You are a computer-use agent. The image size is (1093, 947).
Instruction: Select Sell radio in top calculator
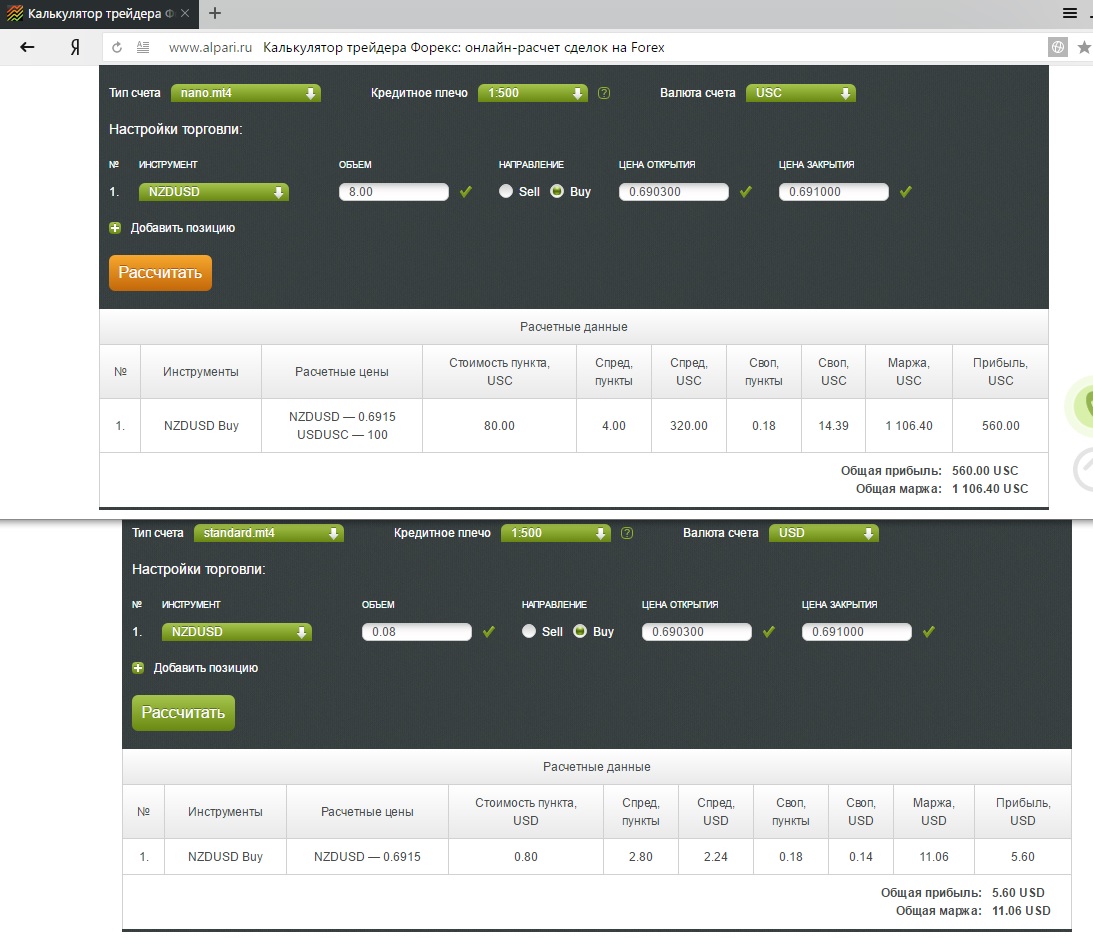click(x=506, y=191)
